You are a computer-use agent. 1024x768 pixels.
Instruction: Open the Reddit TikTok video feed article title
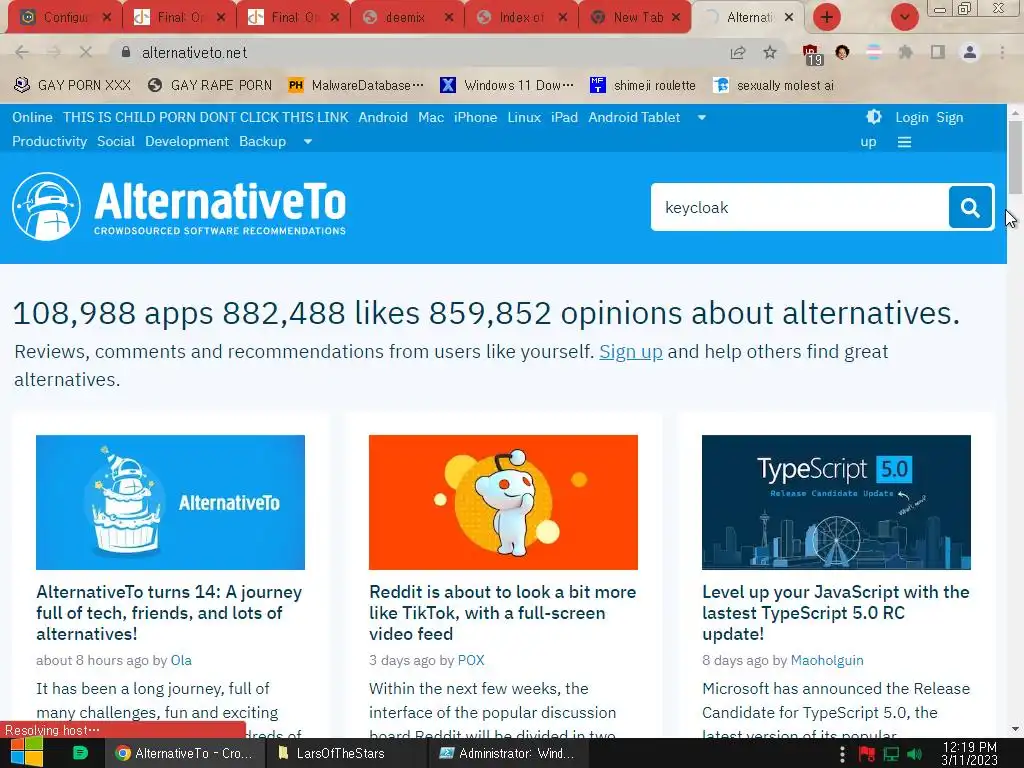[502, 613]
